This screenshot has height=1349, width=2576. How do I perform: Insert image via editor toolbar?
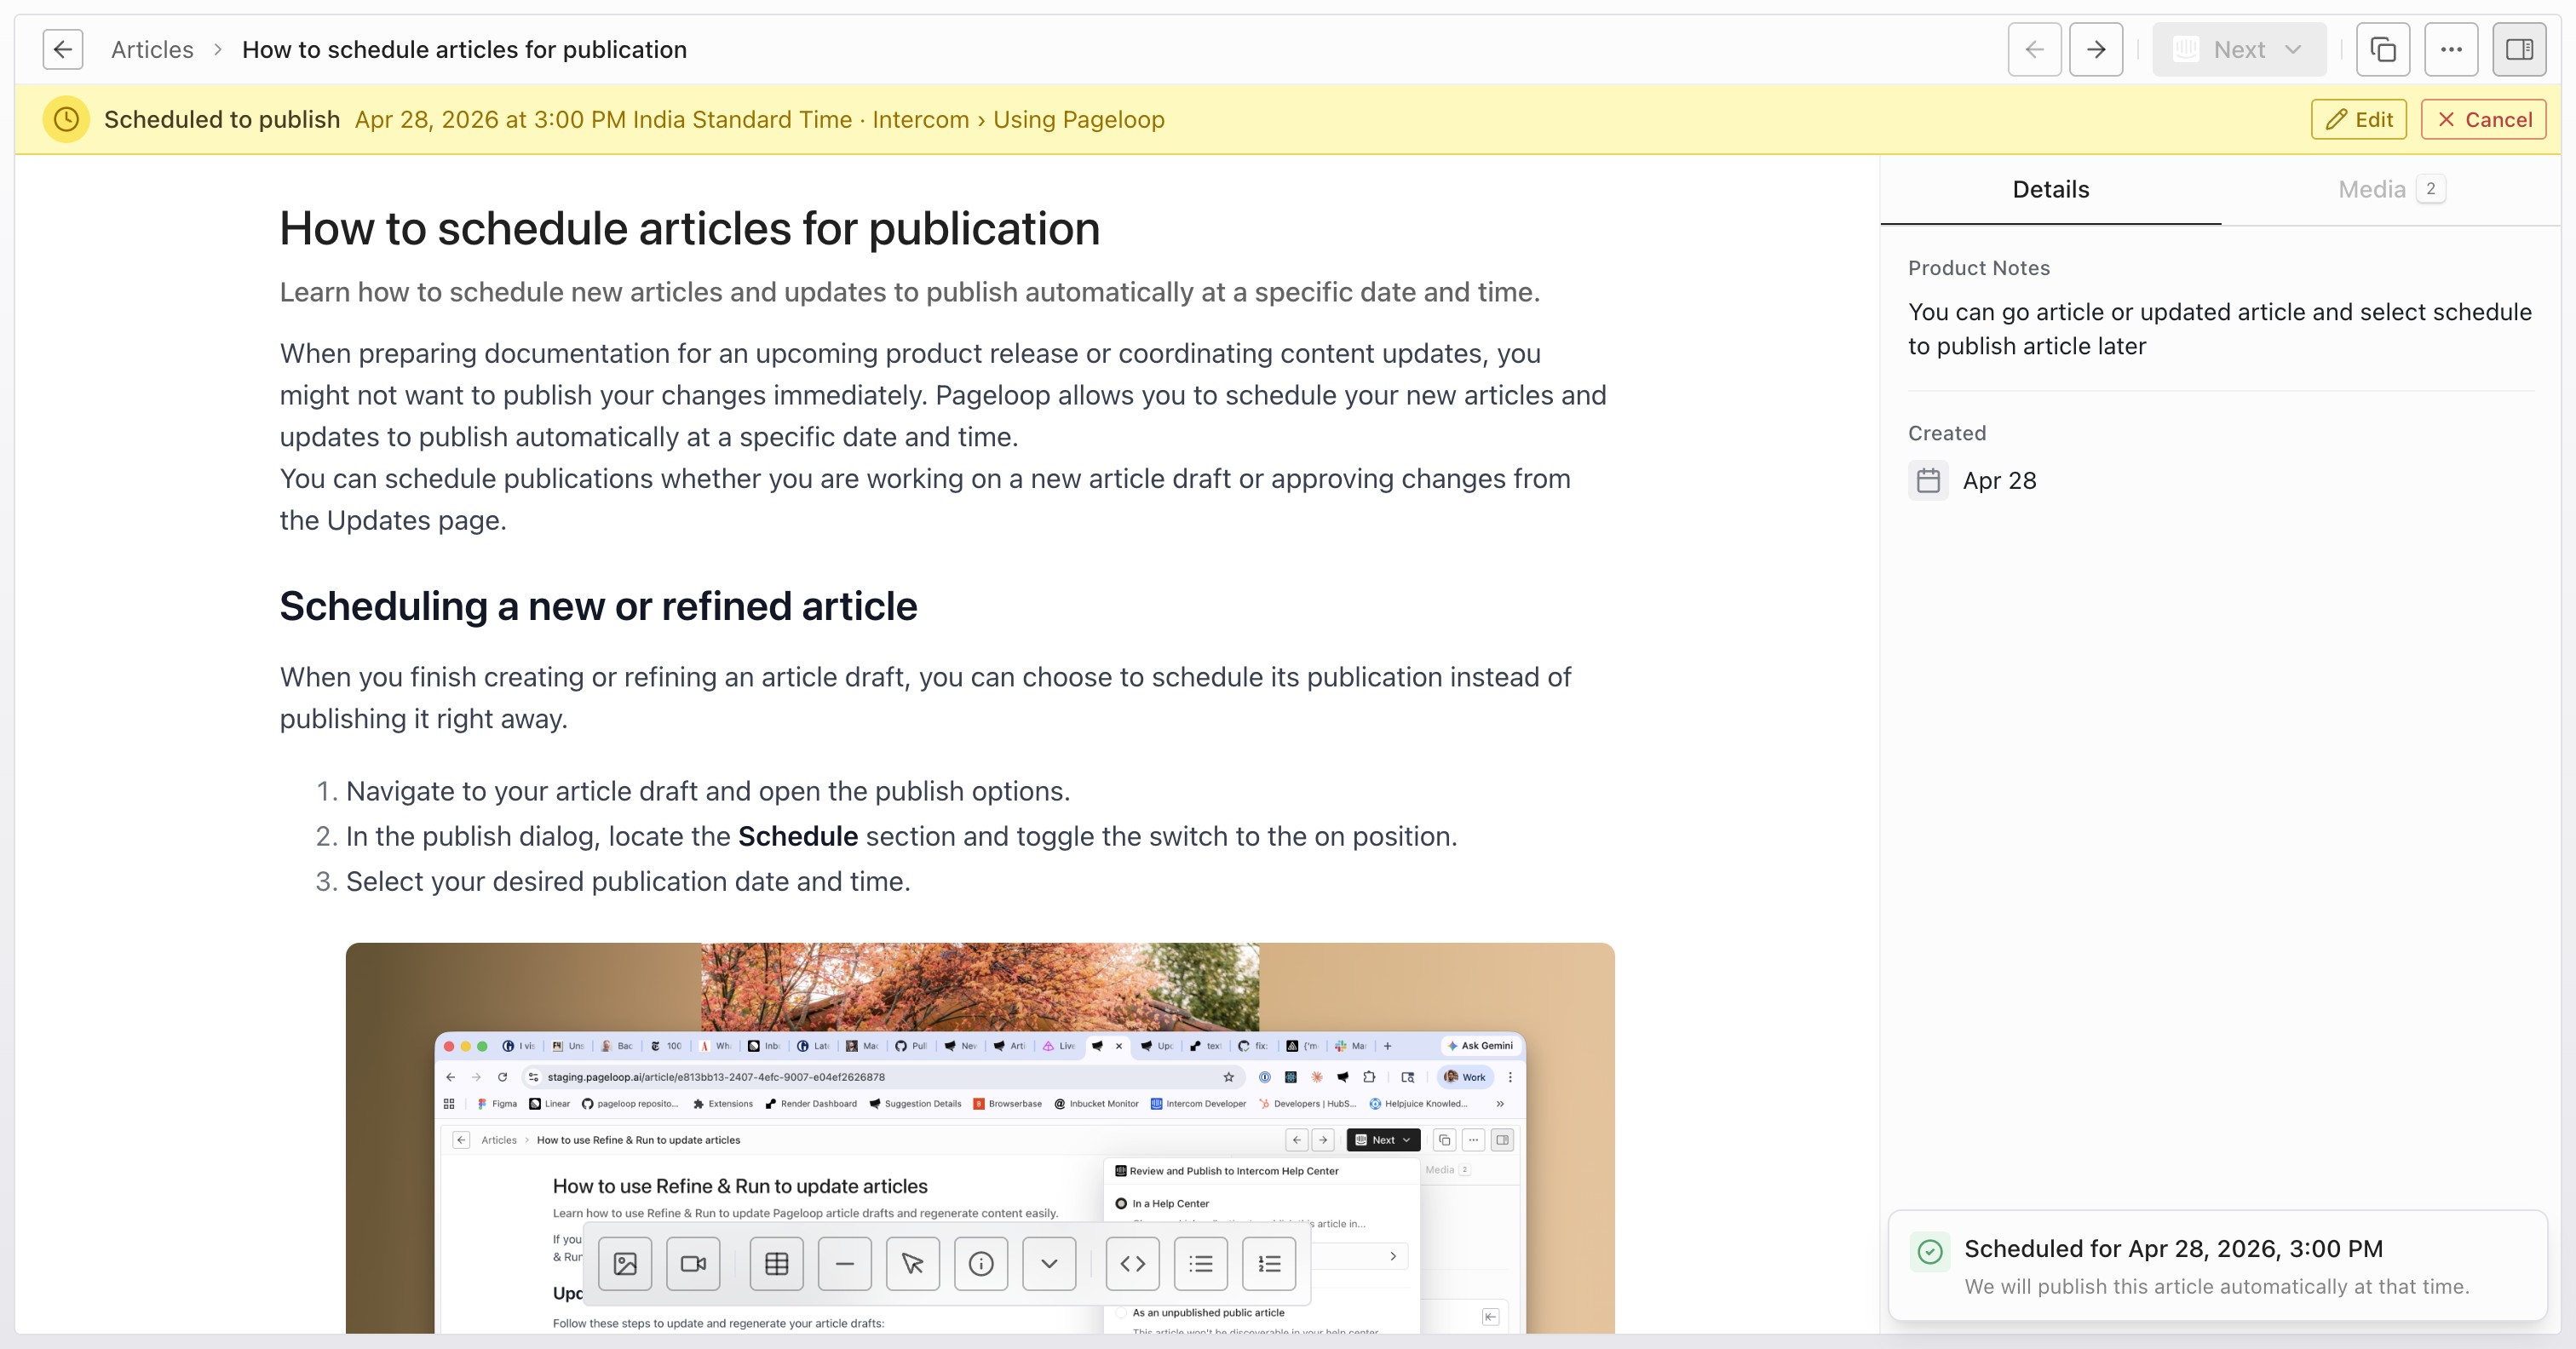pyautogui.click(x=625, y=1264)
